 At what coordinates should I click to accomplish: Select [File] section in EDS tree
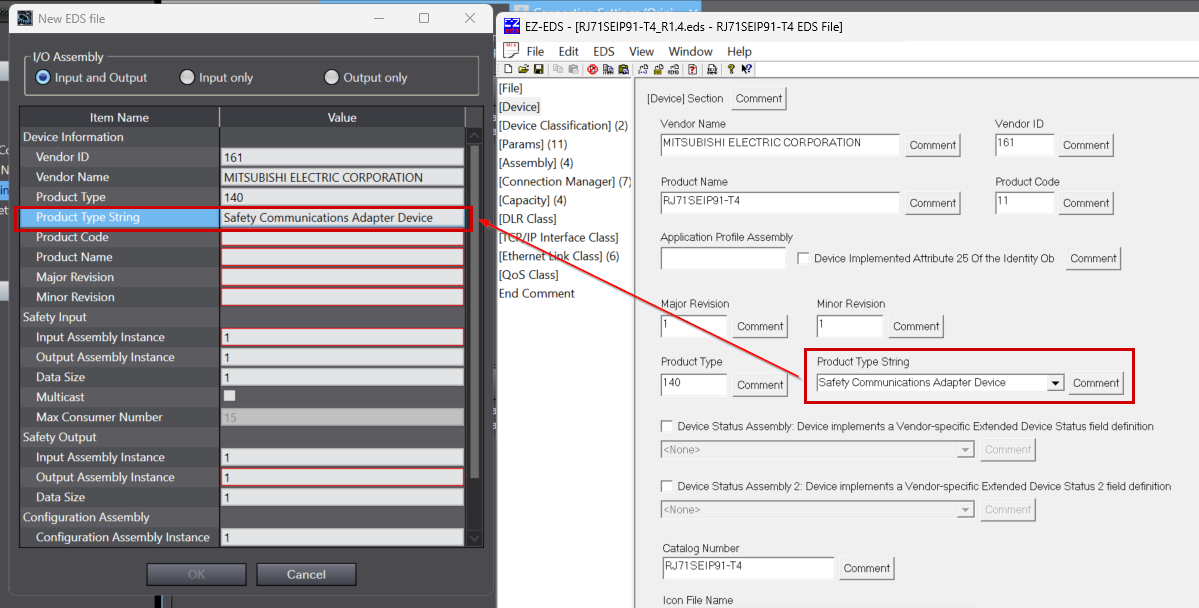point(510,88)
